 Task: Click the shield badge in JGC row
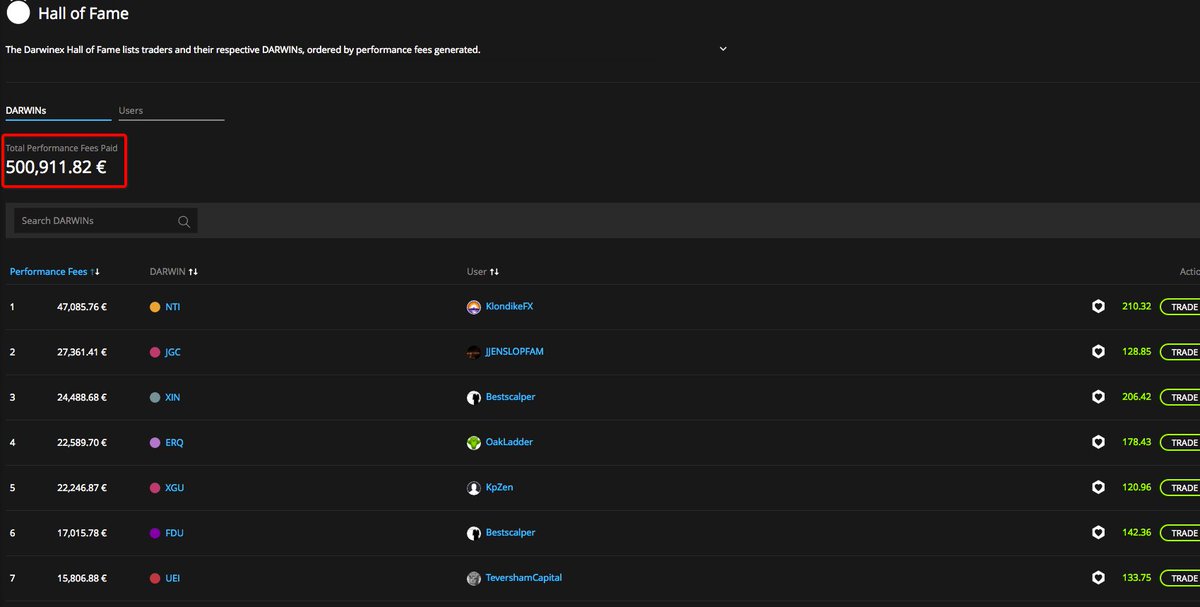click(1098, 352)
